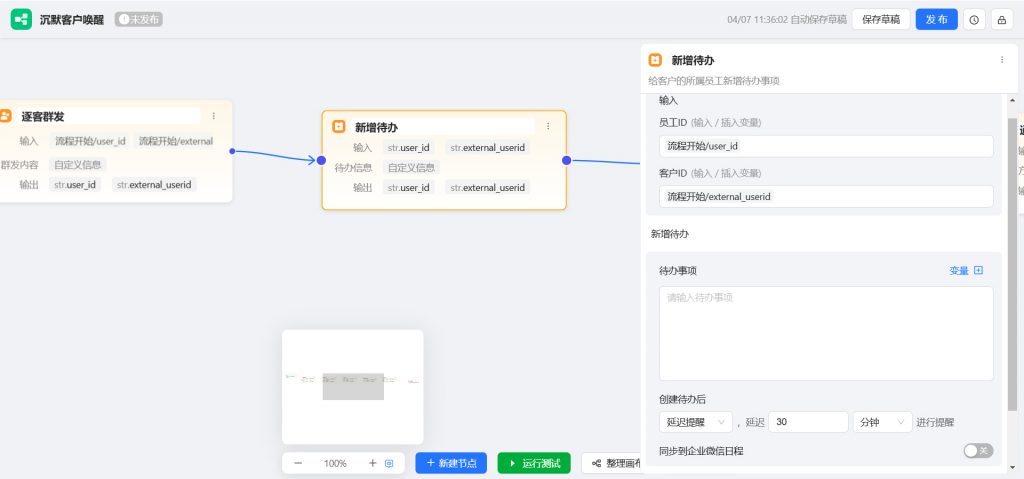This screenshot has height=479, width=1024.
Task: Open the 分钟 unit dropdown
Action: (x=882, y=422)
